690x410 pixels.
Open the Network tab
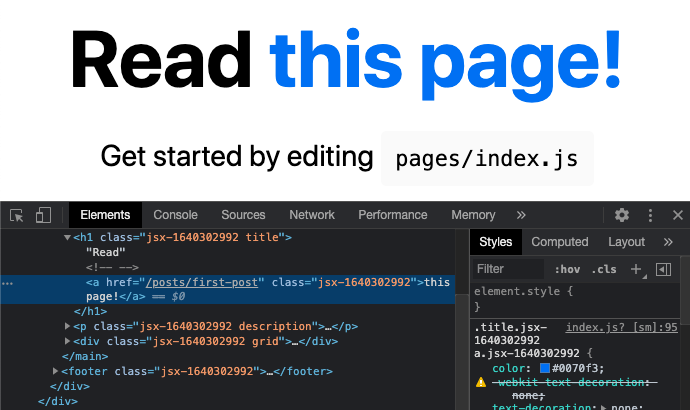click(312, 215)
